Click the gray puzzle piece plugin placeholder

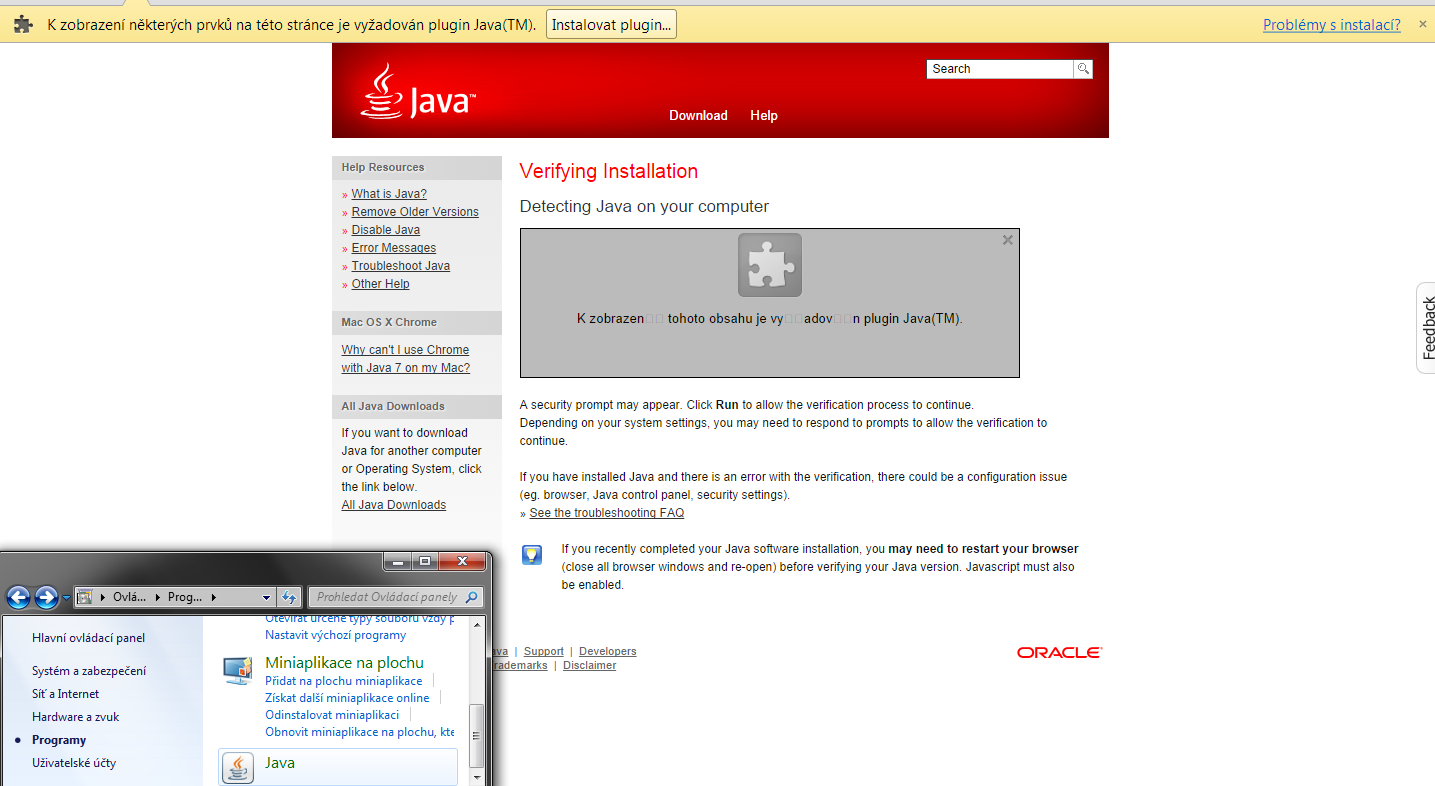(770, 265)
